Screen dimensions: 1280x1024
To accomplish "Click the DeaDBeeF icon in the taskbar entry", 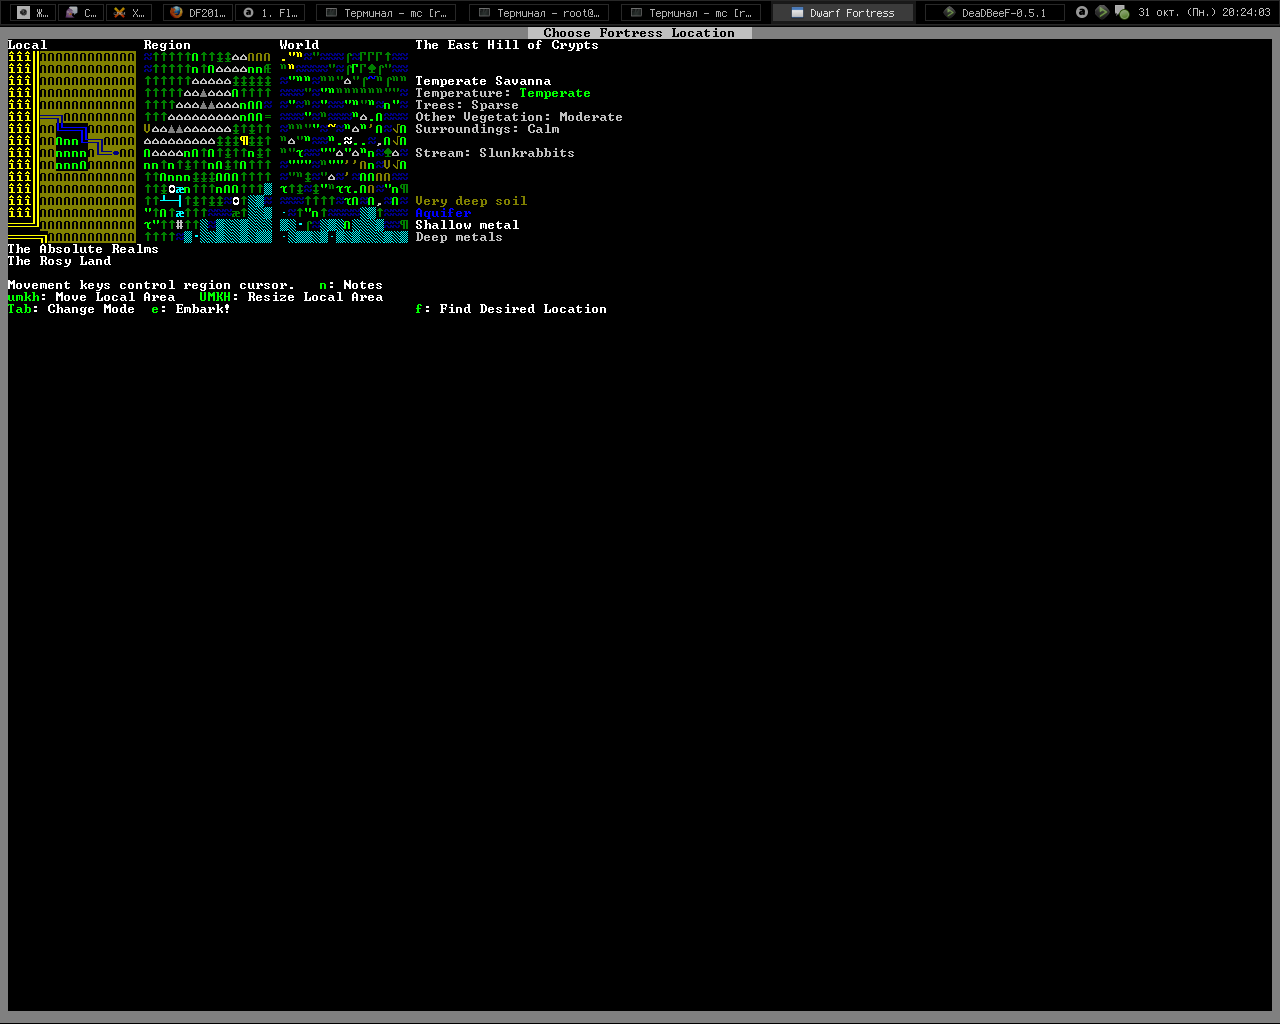I will coord(950,13).
